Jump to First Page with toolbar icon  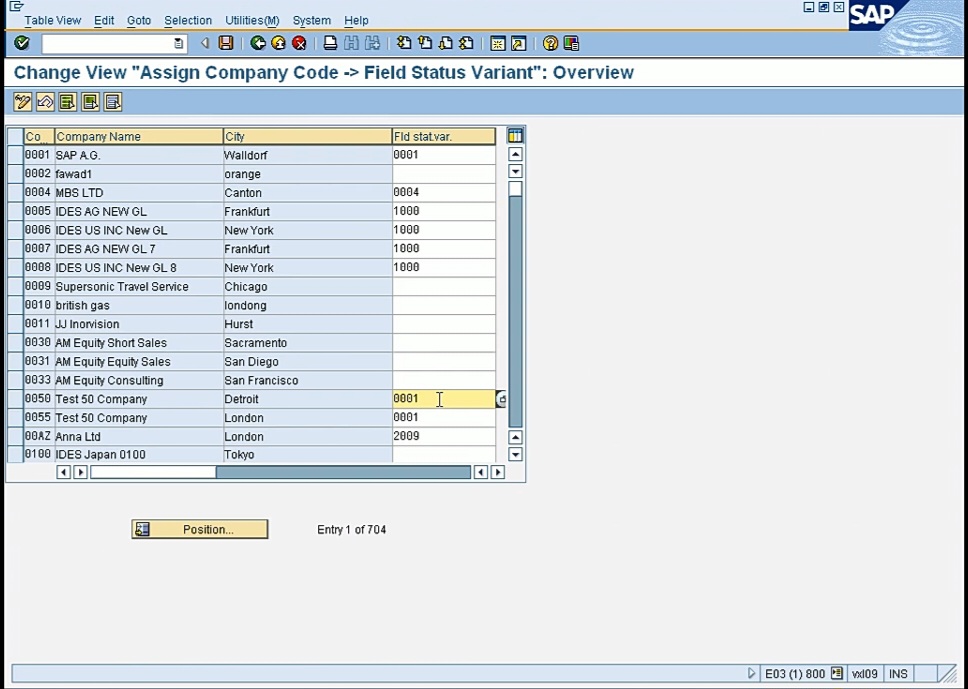[x=404, y=43]
